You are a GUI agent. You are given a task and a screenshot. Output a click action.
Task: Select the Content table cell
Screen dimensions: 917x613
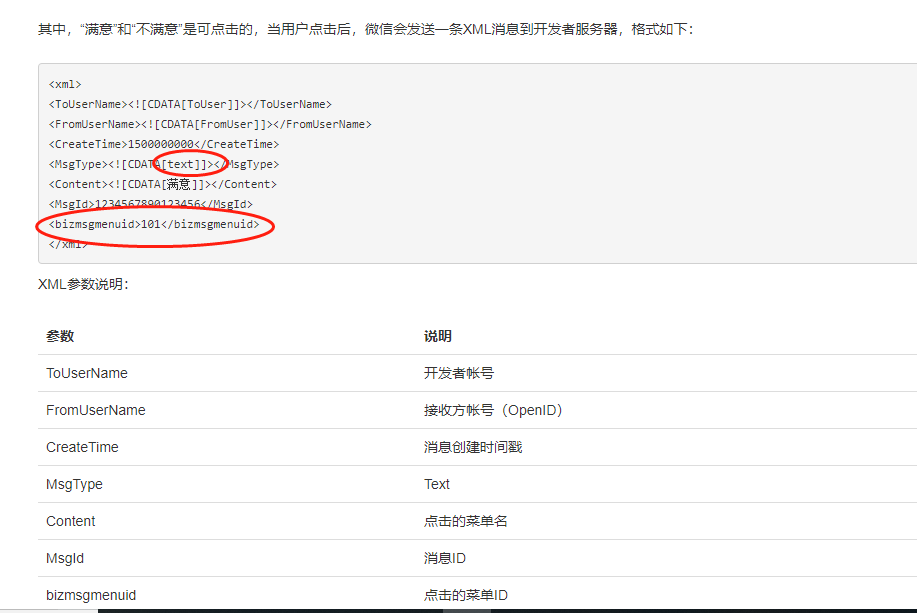pyautogui.click(x=70, y=521)
